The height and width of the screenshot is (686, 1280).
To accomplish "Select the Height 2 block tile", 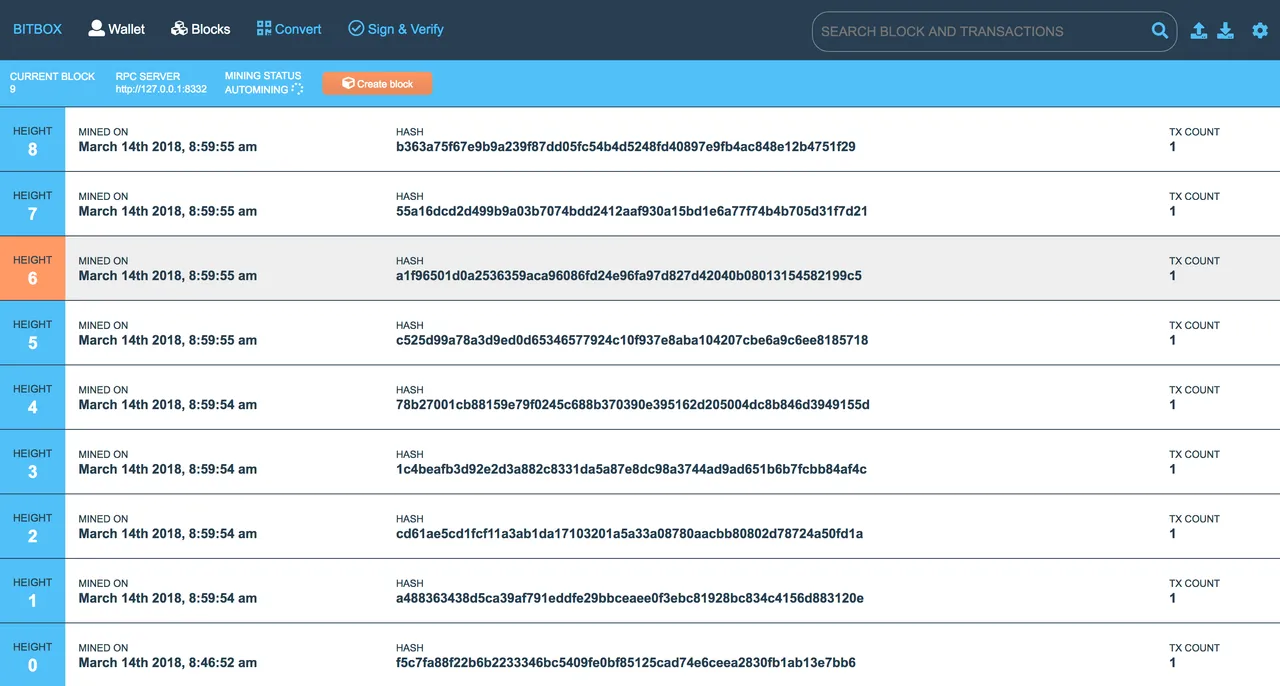I will tap(32, 527).
